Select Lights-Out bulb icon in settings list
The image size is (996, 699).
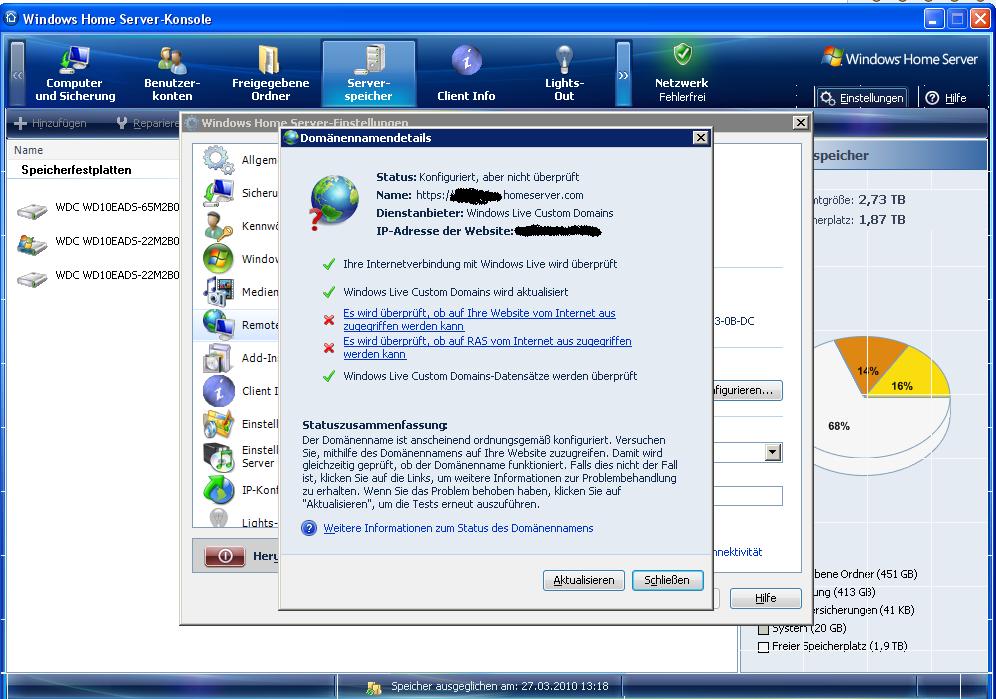pyautogui.click(x=219, y=518)
